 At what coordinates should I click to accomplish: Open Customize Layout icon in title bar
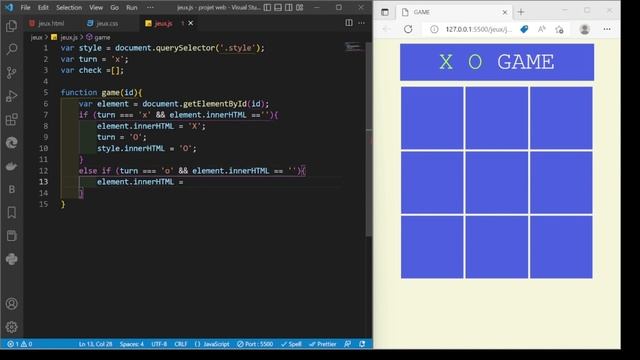[x=300, y=7]
